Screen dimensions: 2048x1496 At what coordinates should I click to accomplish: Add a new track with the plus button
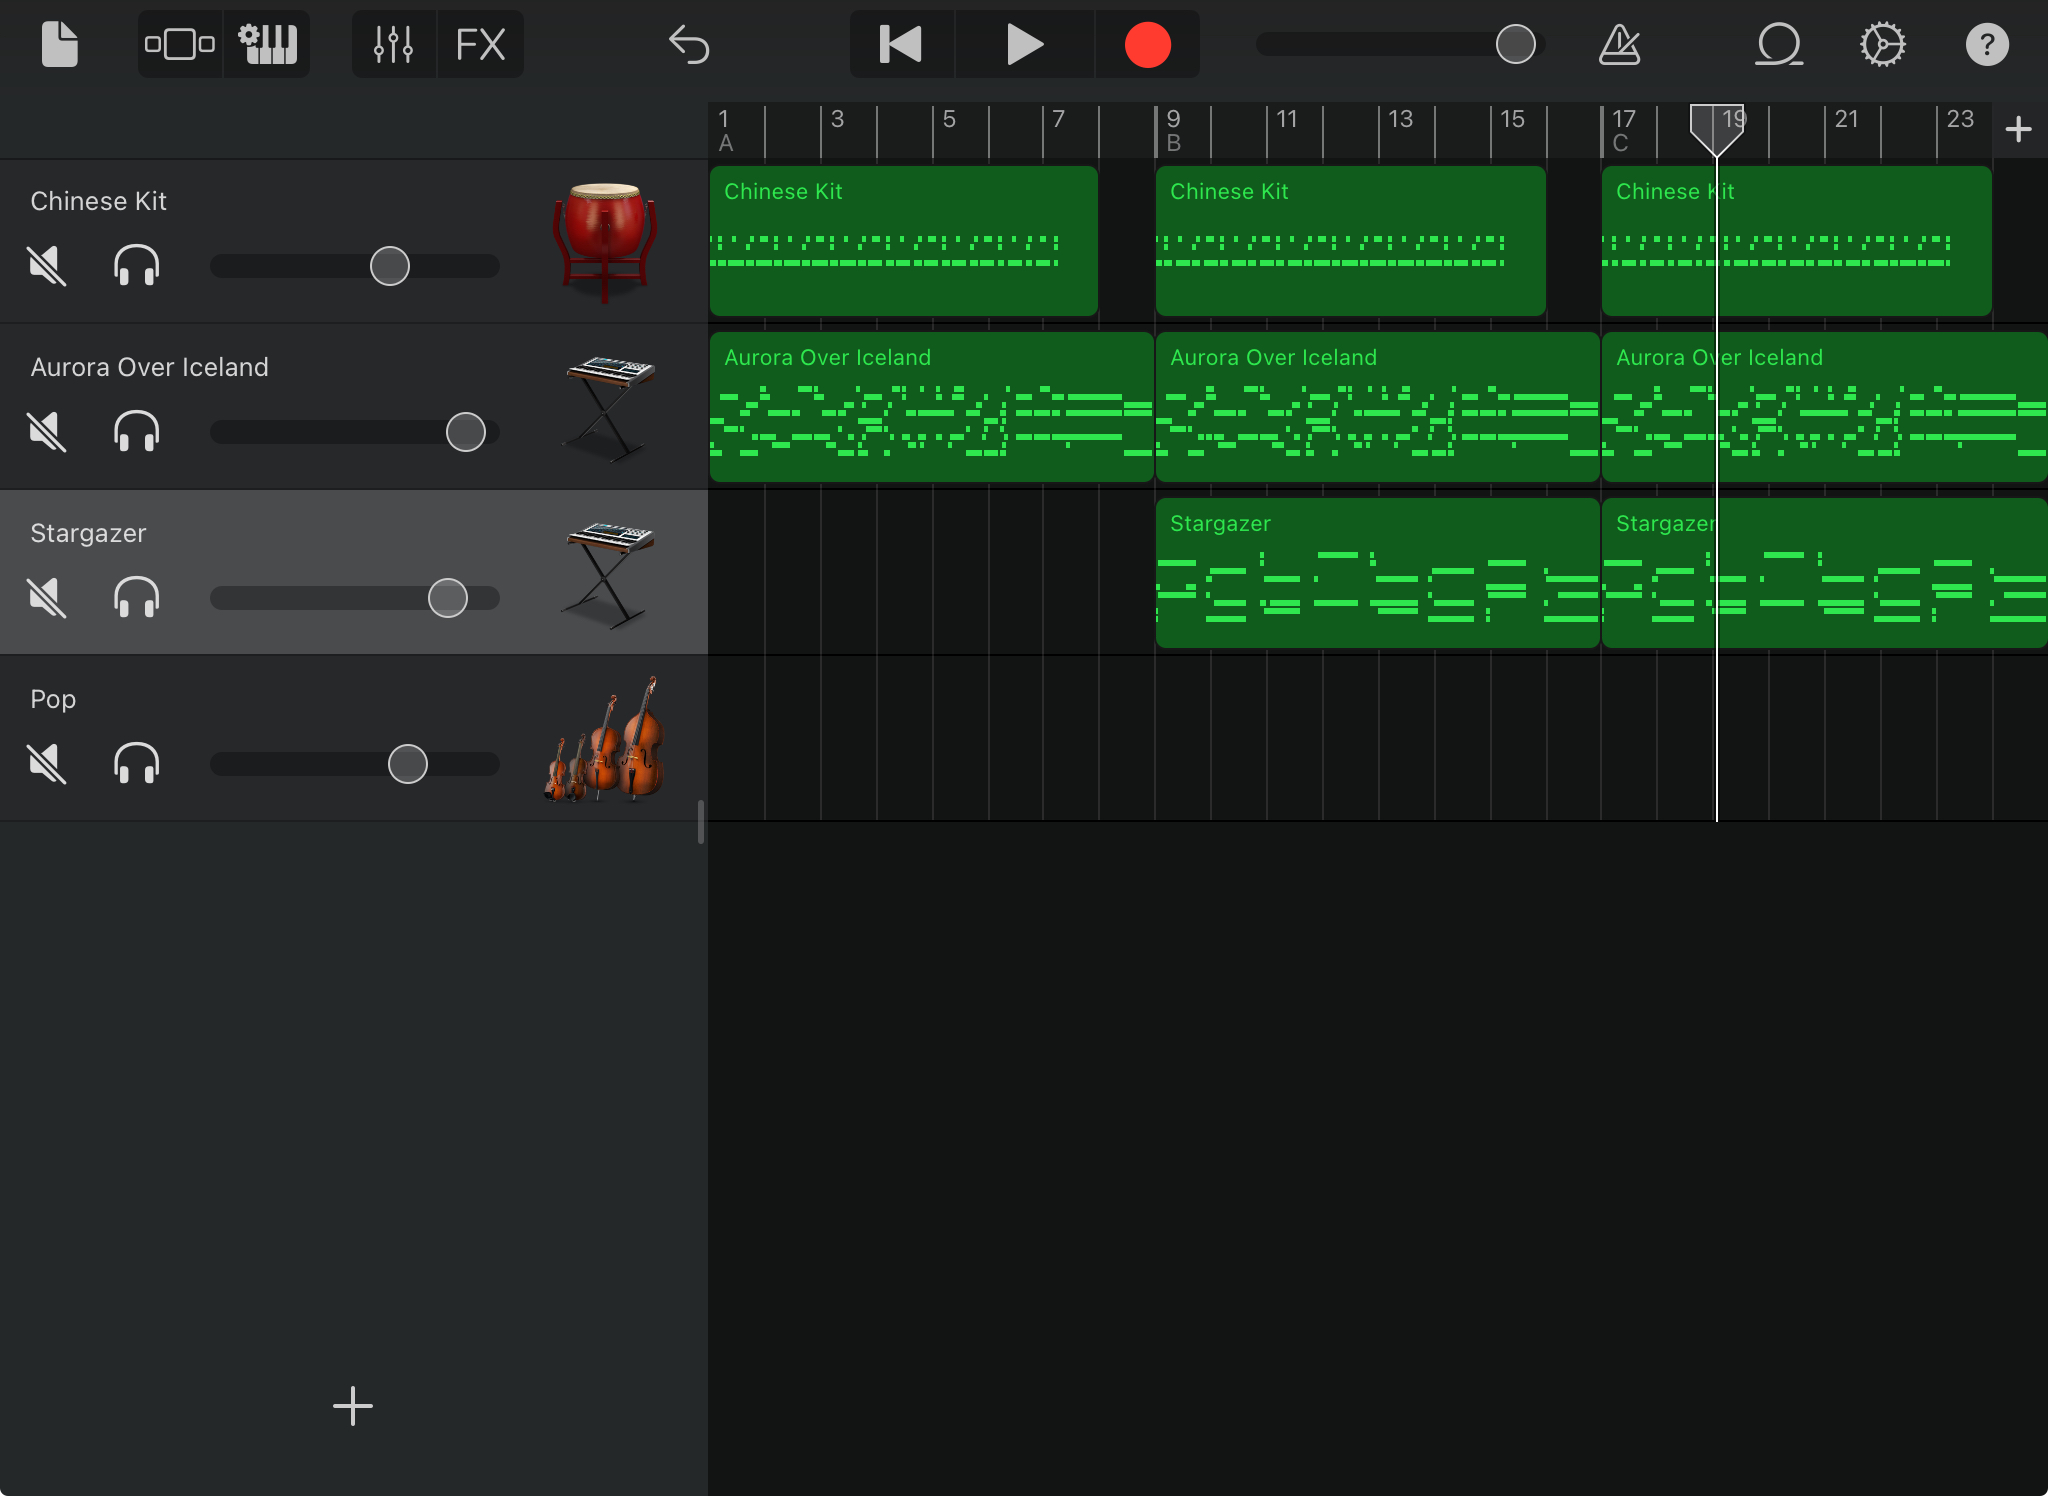point(352,1406)
